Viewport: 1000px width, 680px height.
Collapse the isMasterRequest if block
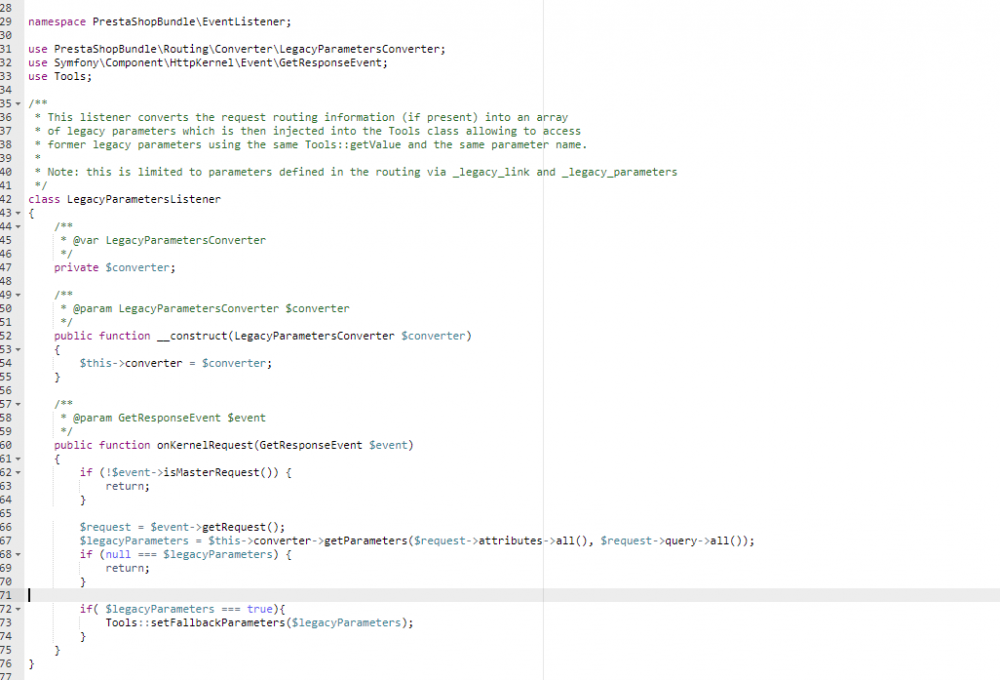(20, 472)
